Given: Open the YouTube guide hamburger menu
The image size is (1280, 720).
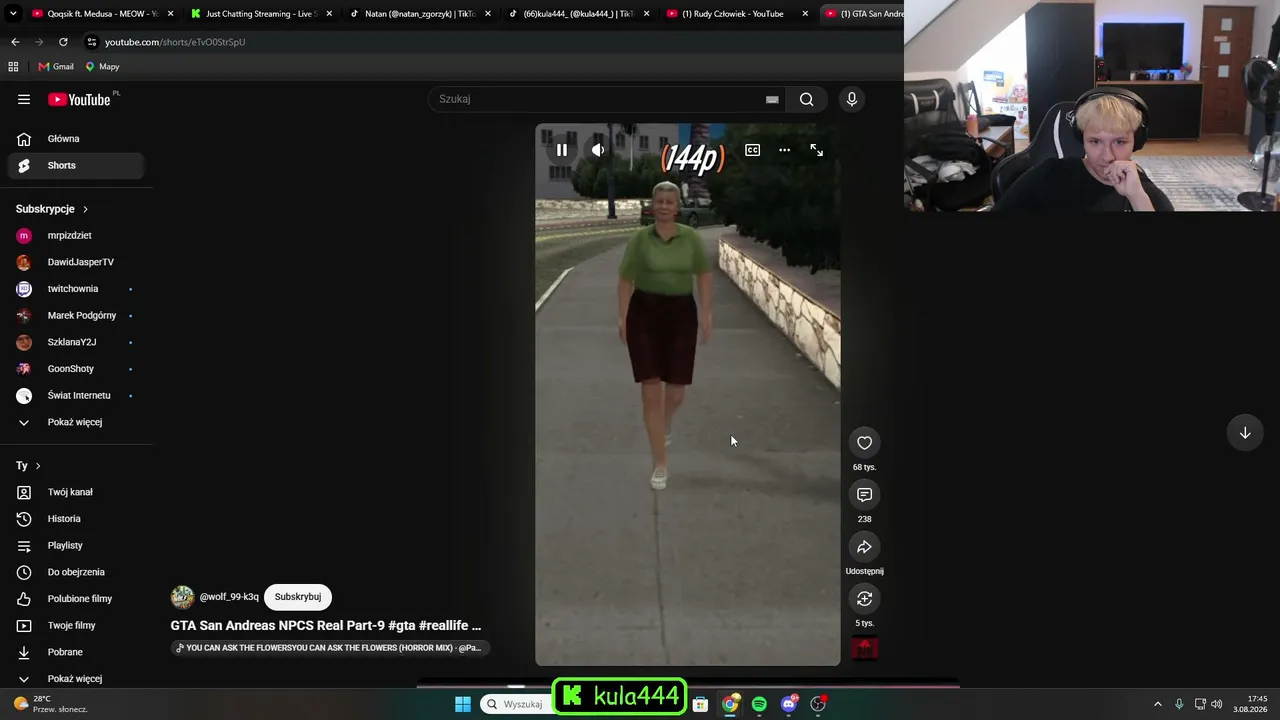Looking at the screenshot, I should coord(24,99).
